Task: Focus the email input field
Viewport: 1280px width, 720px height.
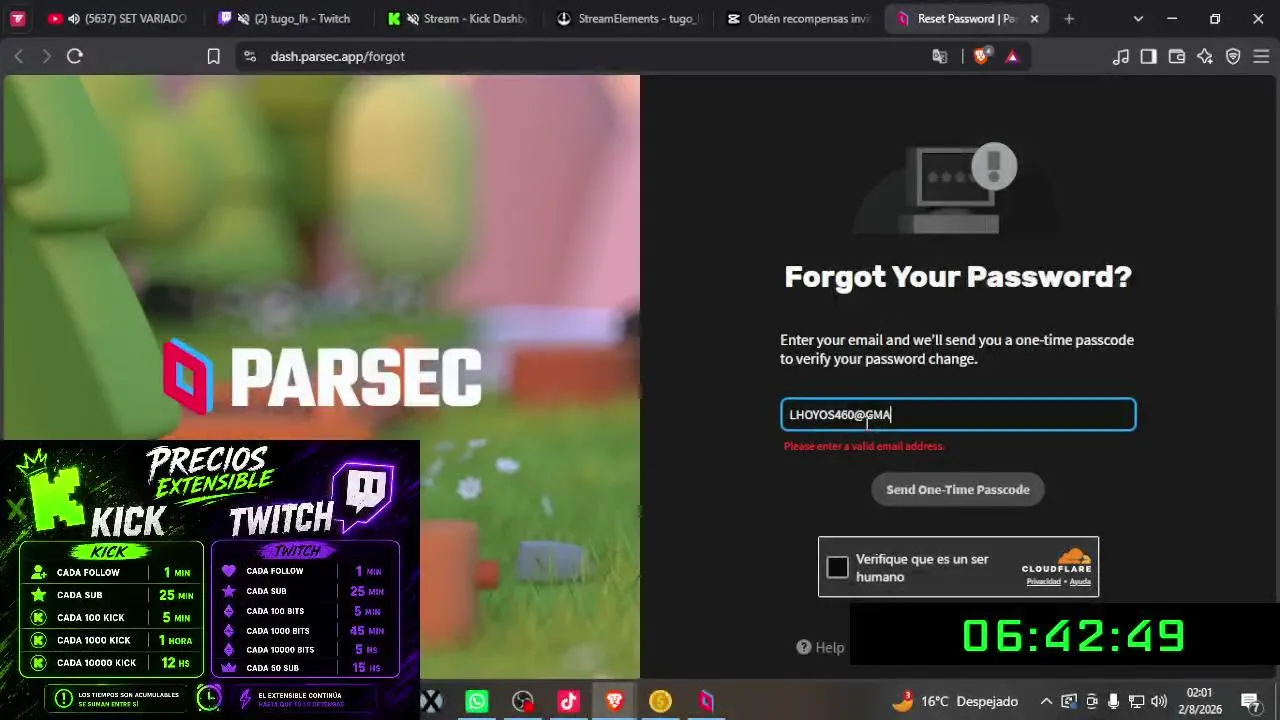Action: (x=958, y=415)
